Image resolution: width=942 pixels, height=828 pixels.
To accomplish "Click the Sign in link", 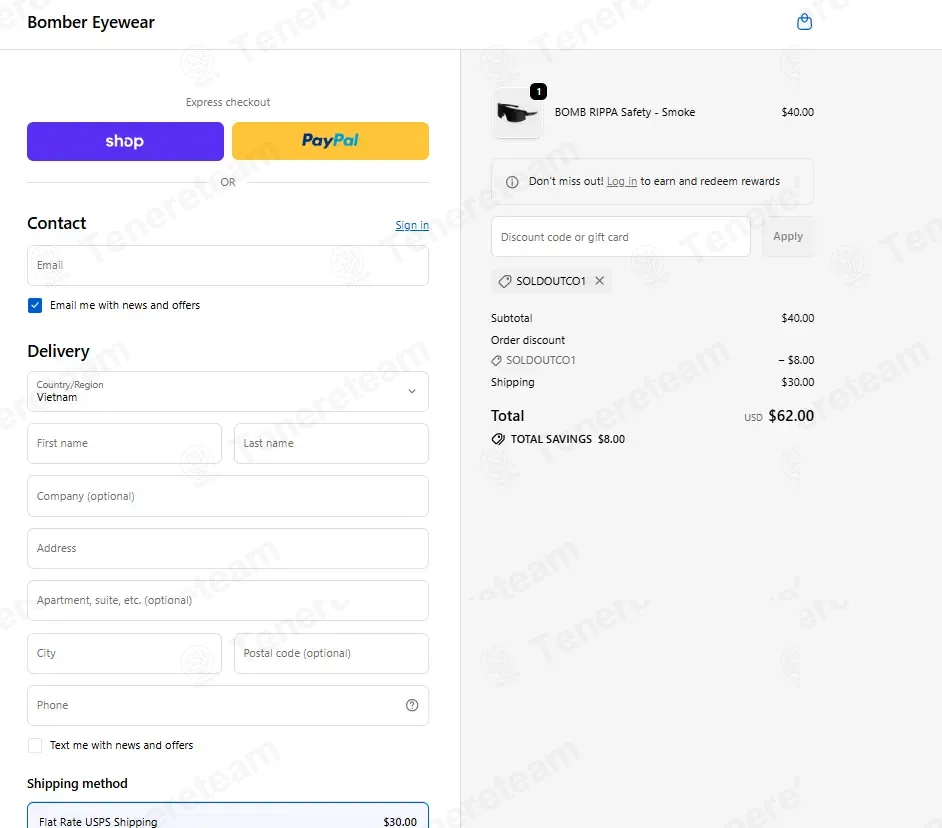I will point(412,225).
